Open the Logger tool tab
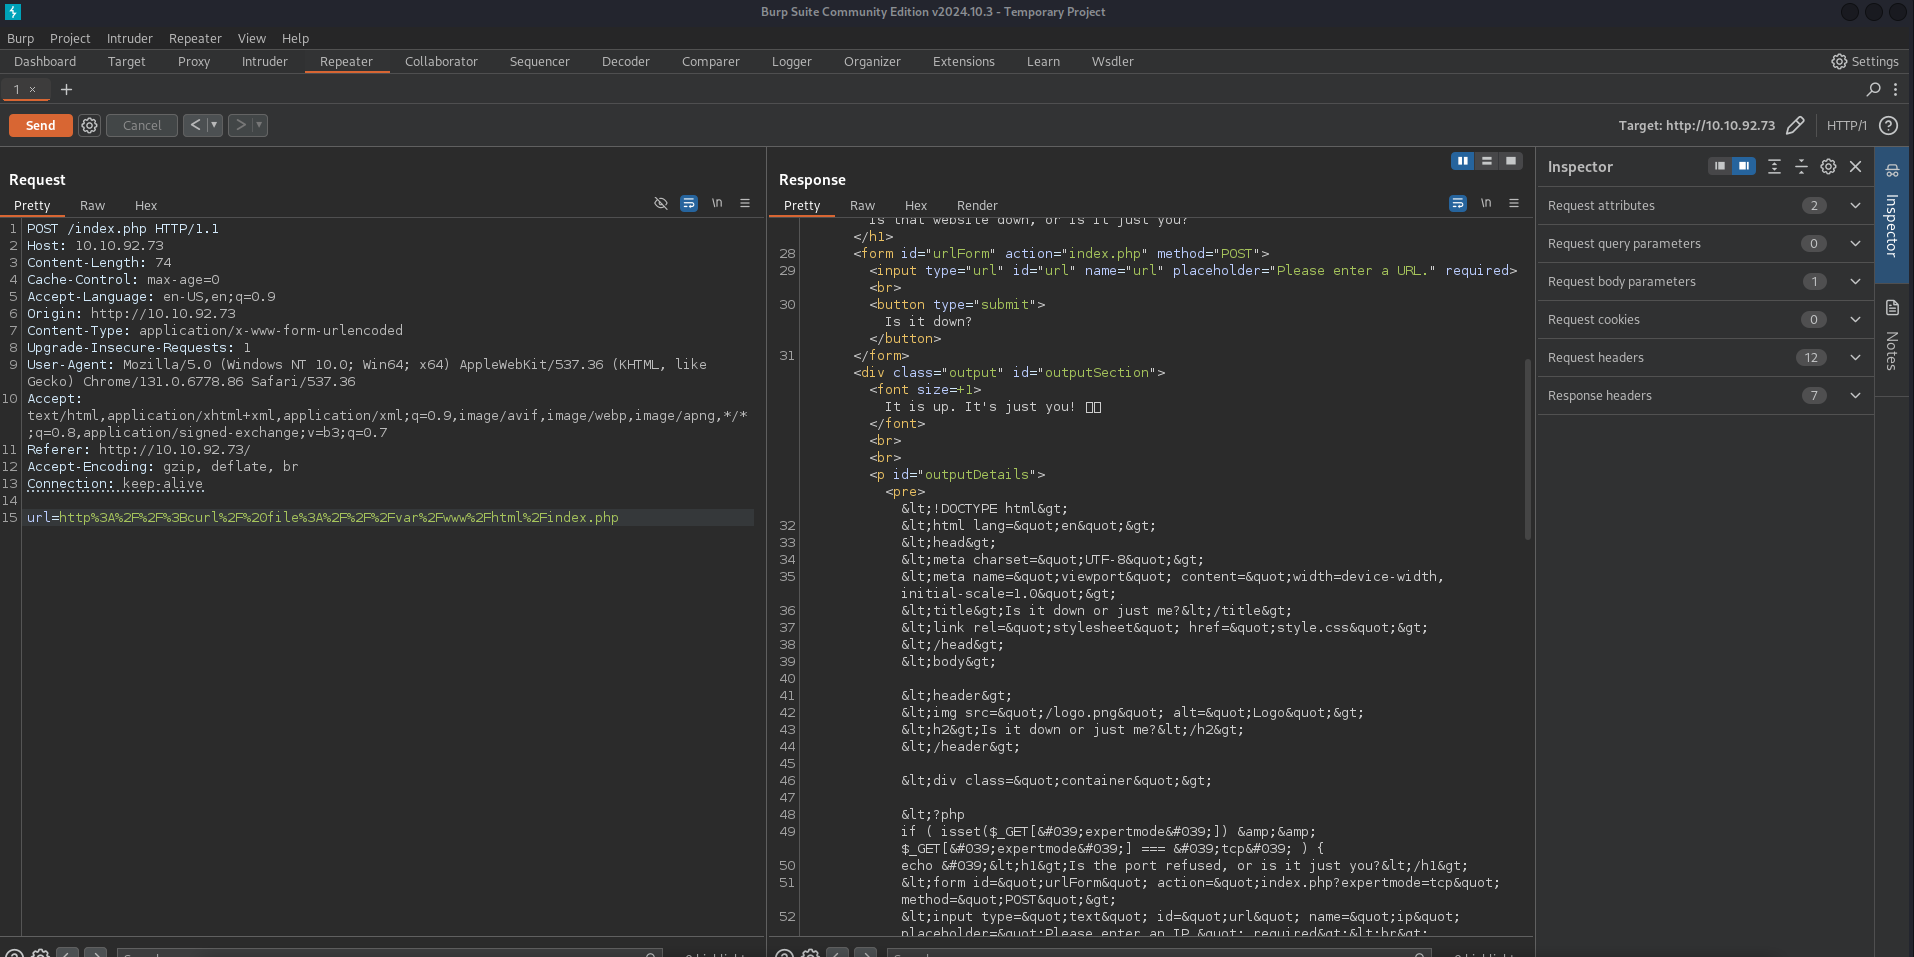The width and height of the screenshot is (1914, 957). (x=791, y=61)
